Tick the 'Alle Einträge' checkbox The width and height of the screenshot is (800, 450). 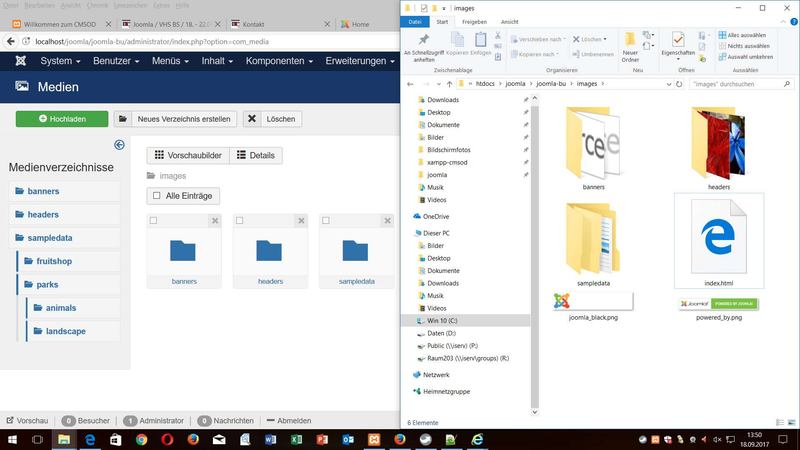[x=155, y=195]
